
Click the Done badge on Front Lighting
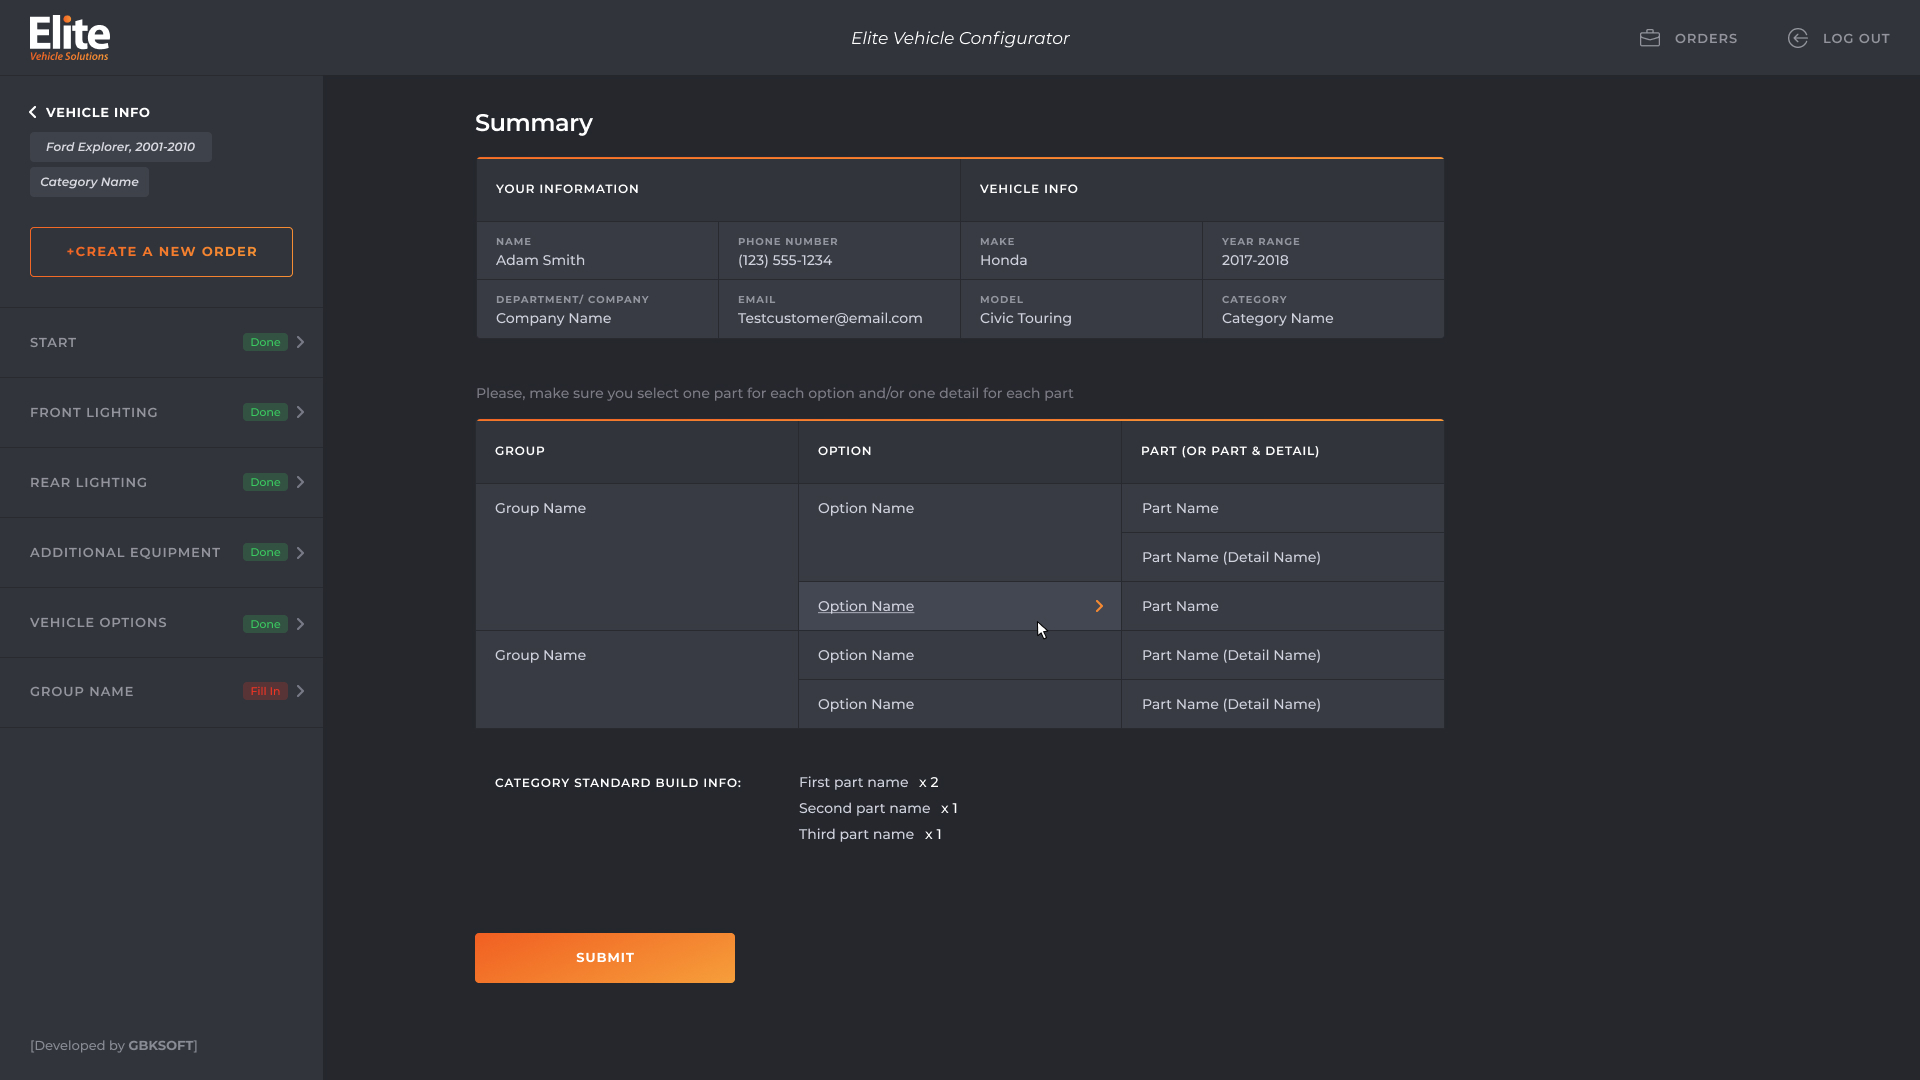265,412
